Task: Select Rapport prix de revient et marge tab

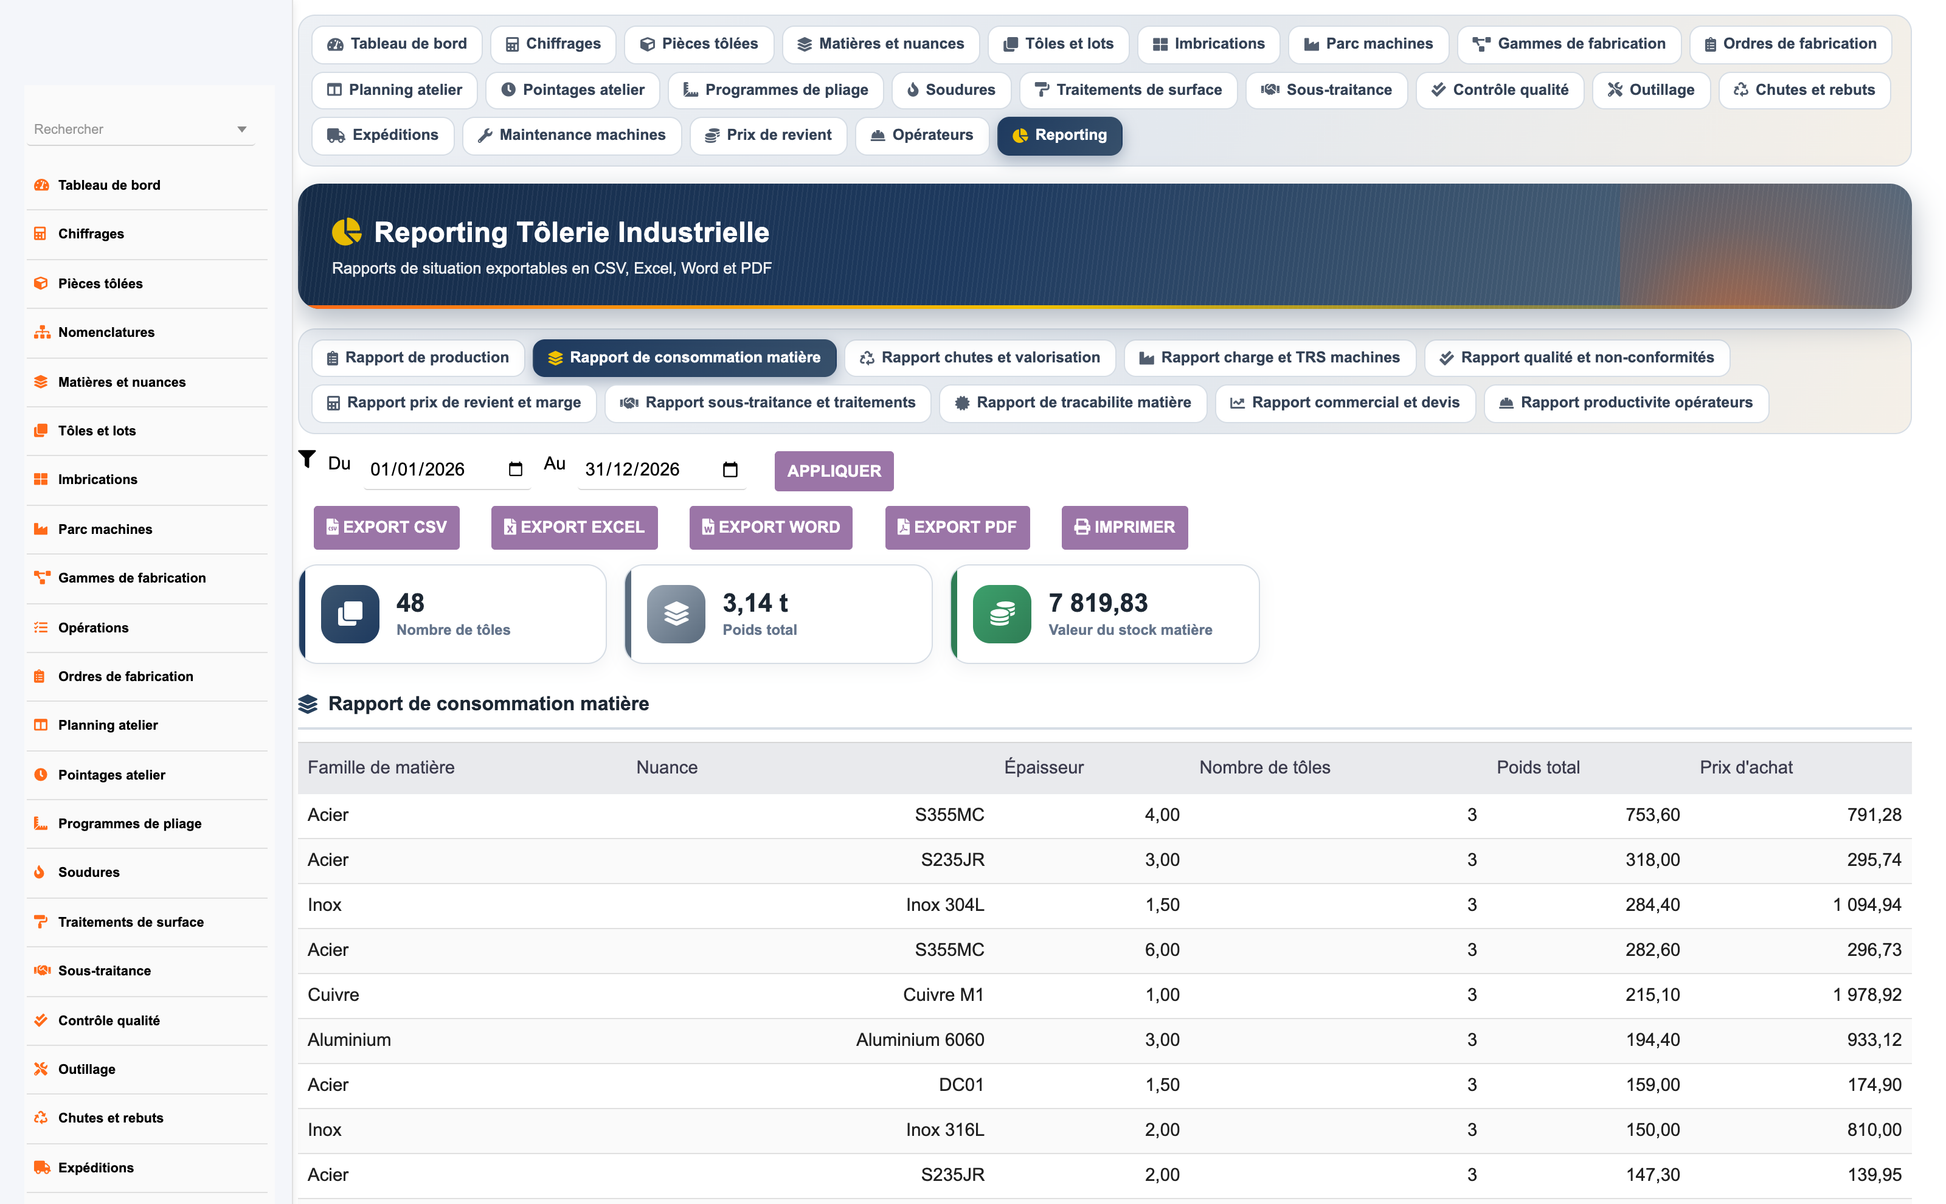Action: (x=454, y=403)
